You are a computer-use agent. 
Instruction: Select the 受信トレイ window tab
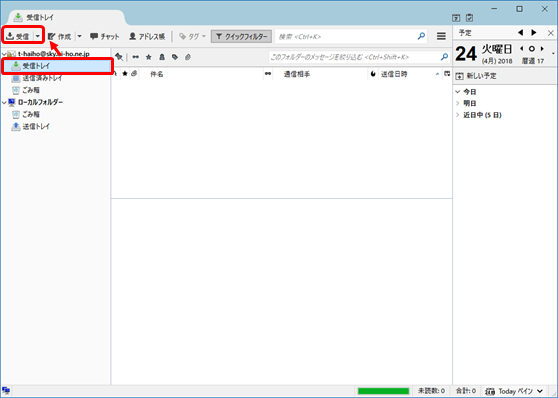click(x=66, y=17)
